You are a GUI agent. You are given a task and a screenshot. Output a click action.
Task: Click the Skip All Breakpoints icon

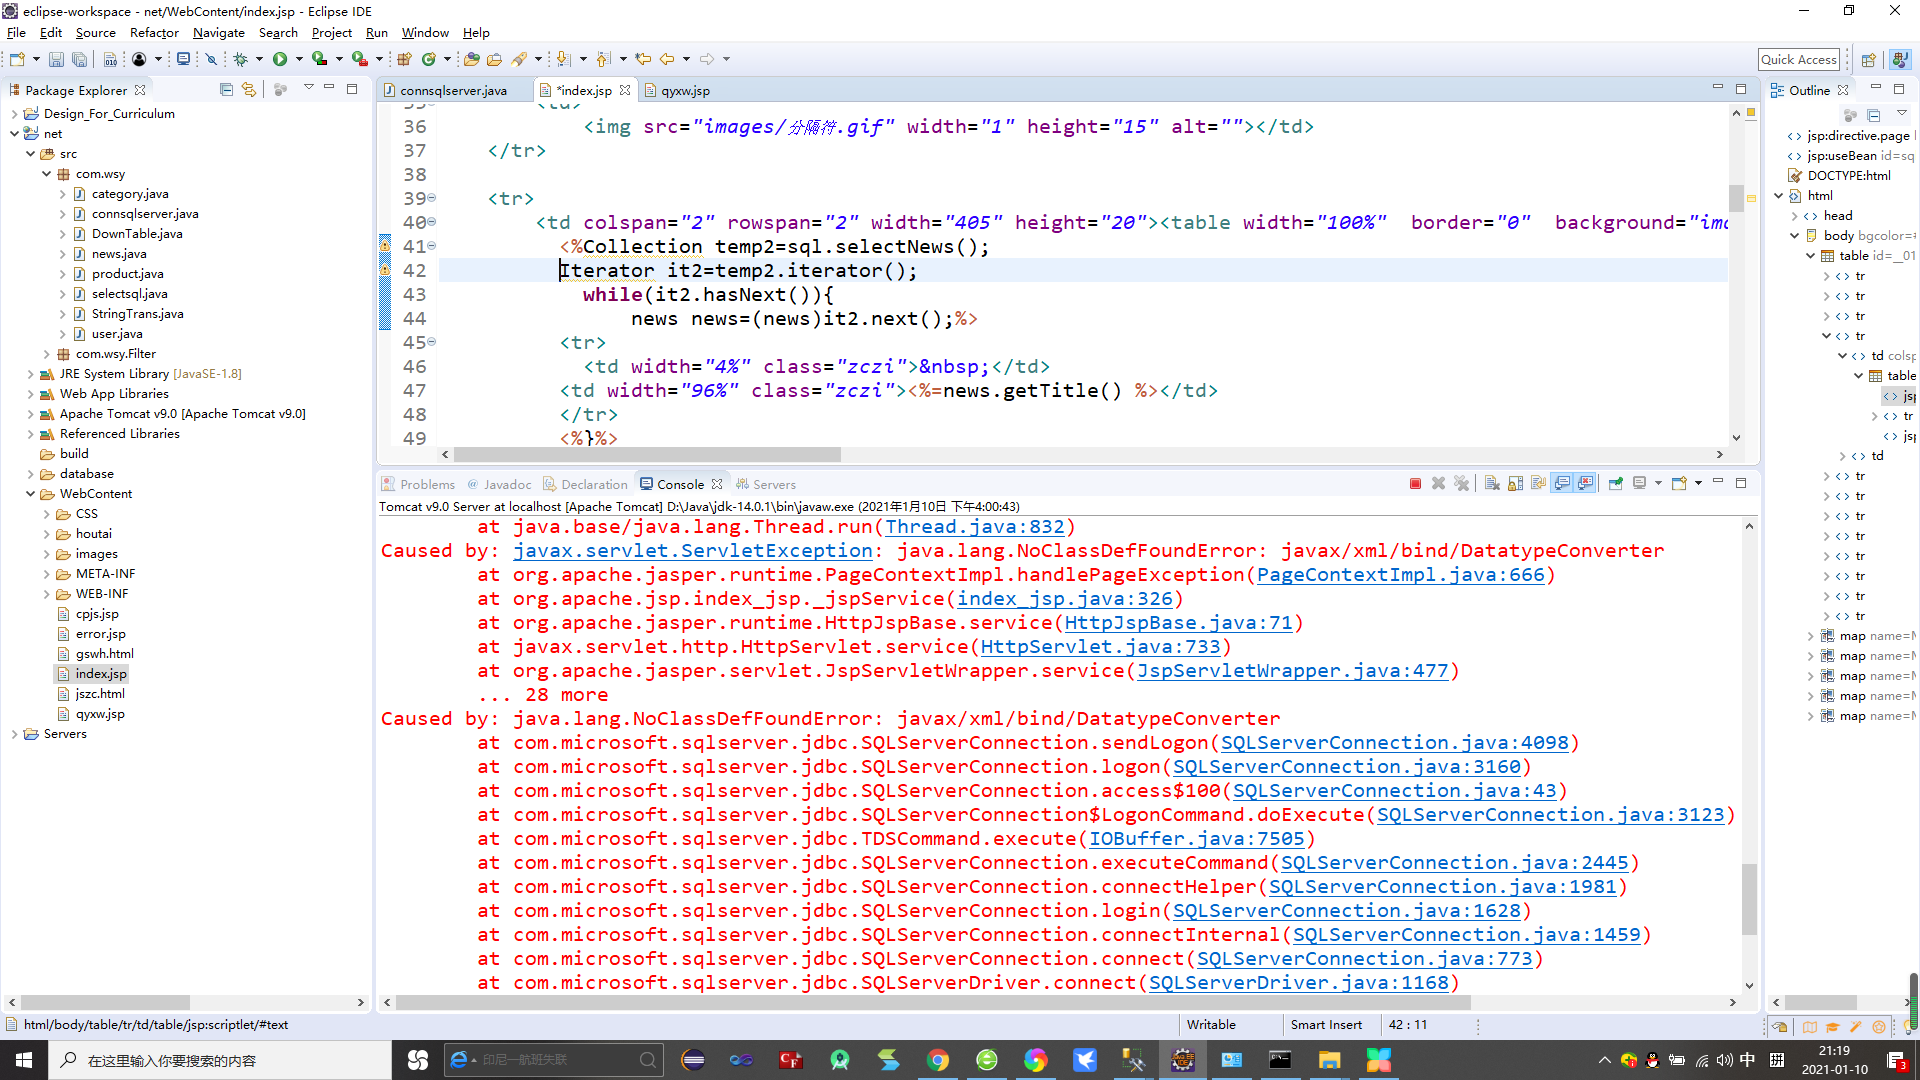[x=211, y=60]
